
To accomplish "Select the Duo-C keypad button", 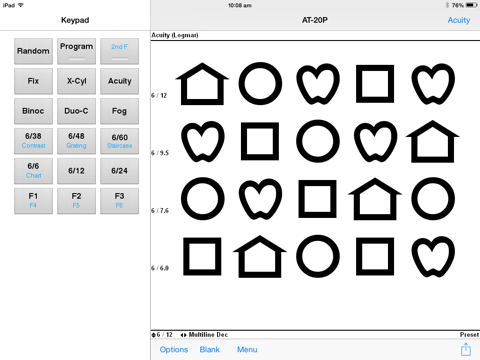I will pyautogui.click(x=76, y=111).
